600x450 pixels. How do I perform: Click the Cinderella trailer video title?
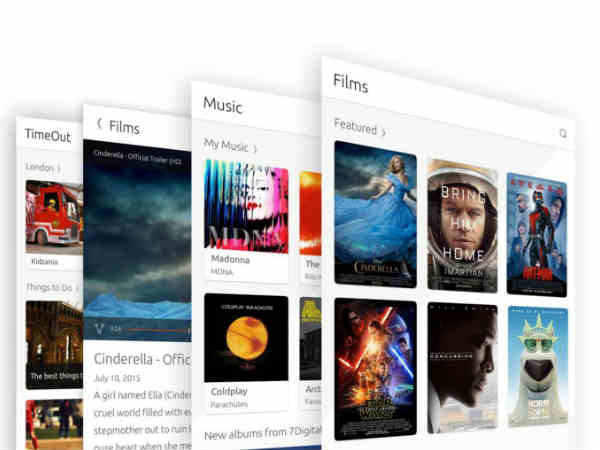click(140, 358)
